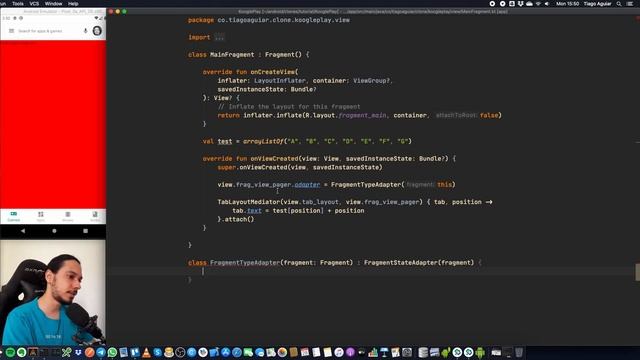
Task: Select the Books tab in emulator bottom navigation
Action: click(95, 216)
